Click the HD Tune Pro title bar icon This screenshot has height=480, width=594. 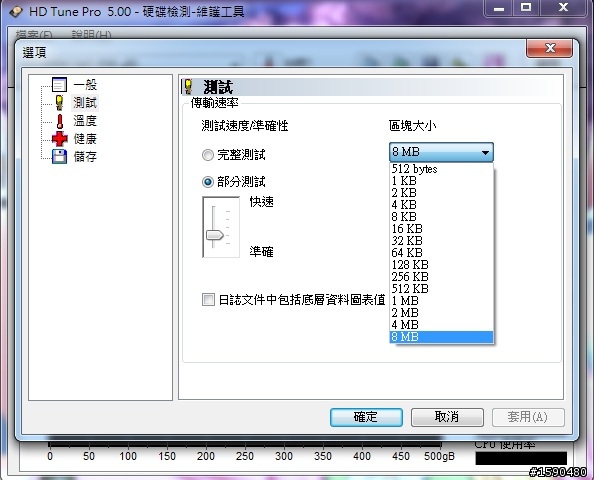click(x=16, y=12)
